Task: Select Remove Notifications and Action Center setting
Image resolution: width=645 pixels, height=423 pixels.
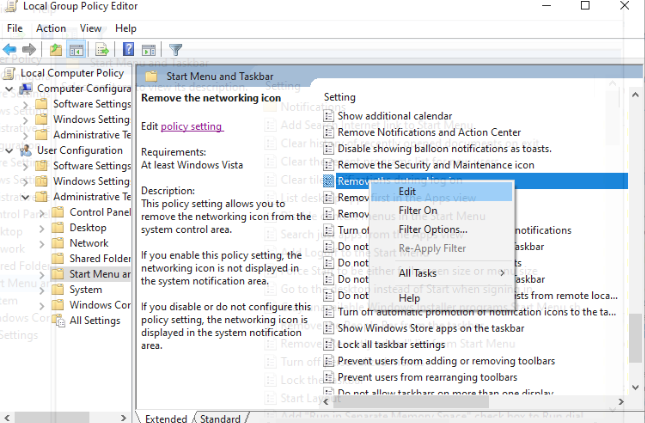Action: (429, 132)
